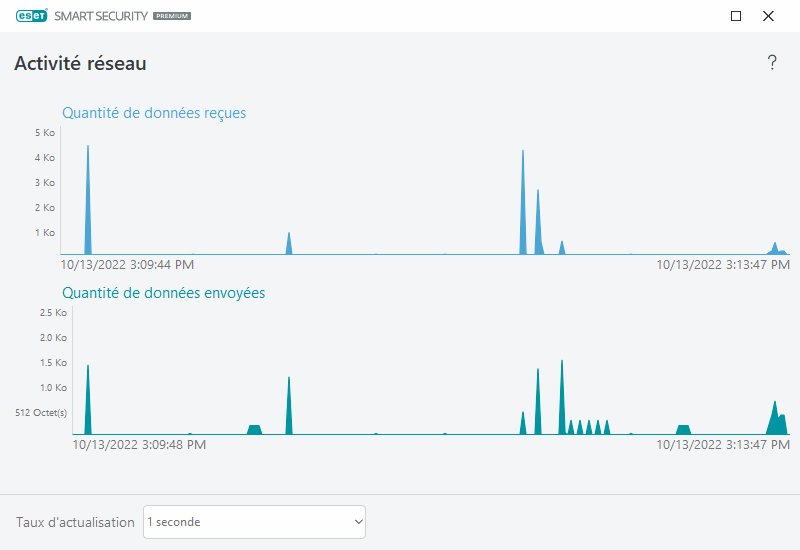Open the Taux d'actualisation dropdown
This screenshot has width=800, height=550.
coord(254,522)
